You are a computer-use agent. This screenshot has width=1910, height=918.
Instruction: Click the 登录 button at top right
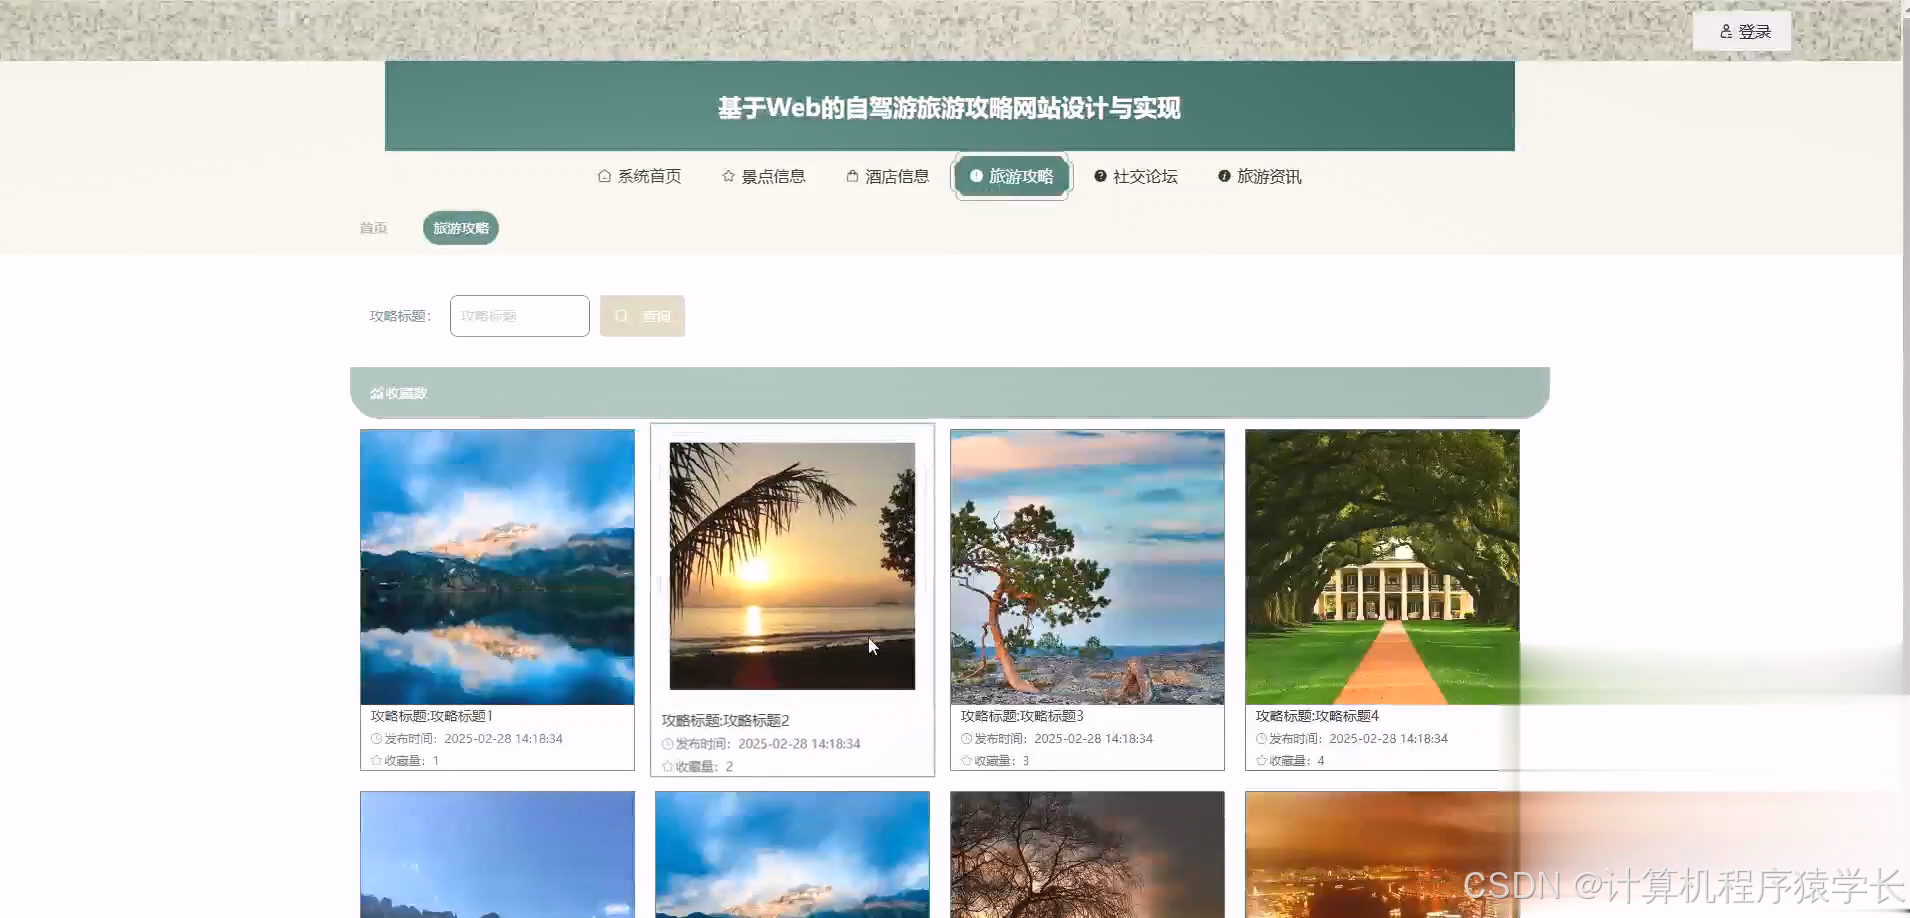point(1740,31)
